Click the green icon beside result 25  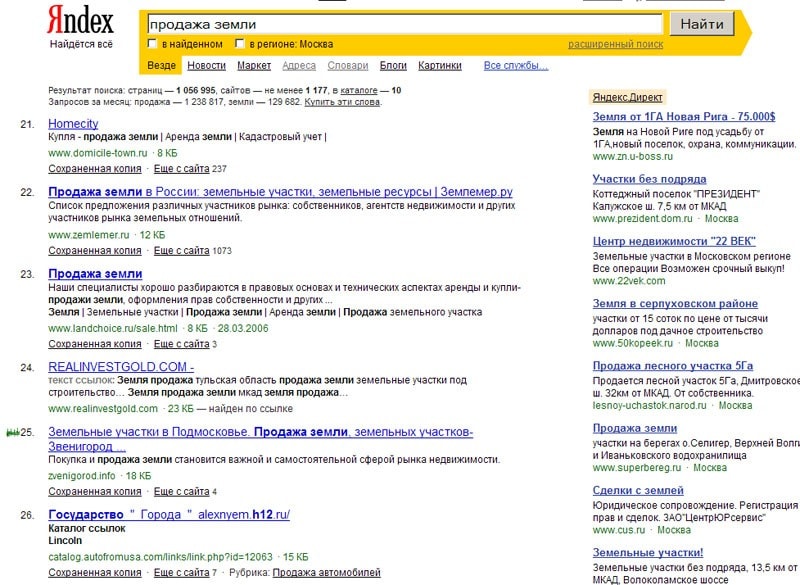click(12, 433)
